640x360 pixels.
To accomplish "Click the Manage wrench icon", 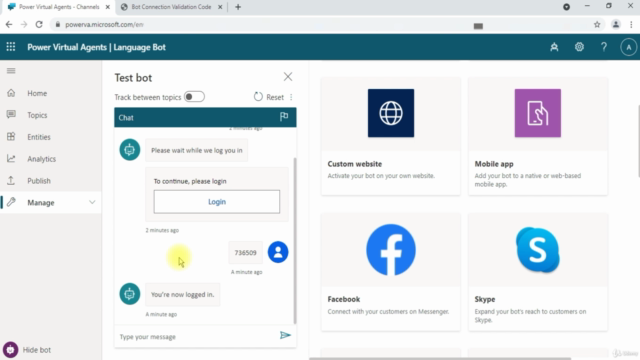I will [x=11, y=202].
